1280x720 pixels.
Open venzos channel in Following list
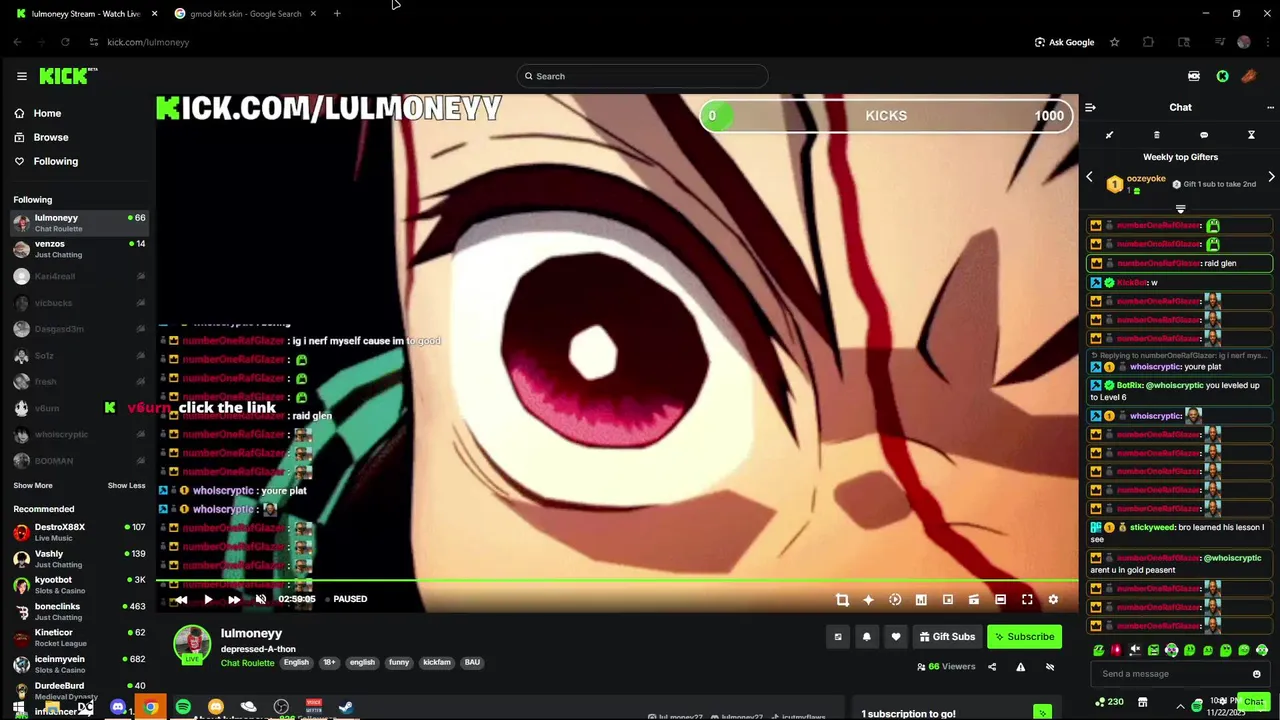(78, 249)
